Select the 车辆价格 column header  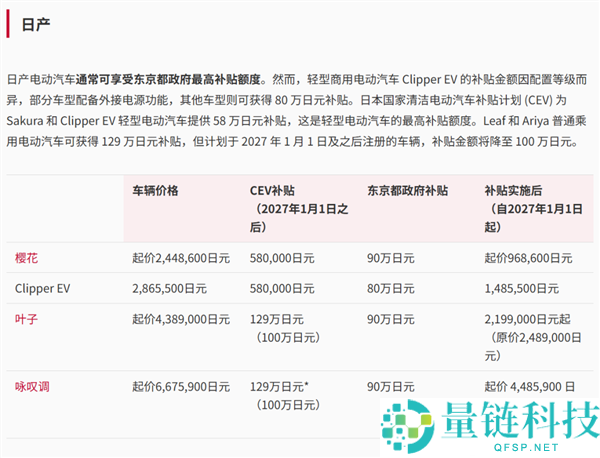(x=155, y=191)
